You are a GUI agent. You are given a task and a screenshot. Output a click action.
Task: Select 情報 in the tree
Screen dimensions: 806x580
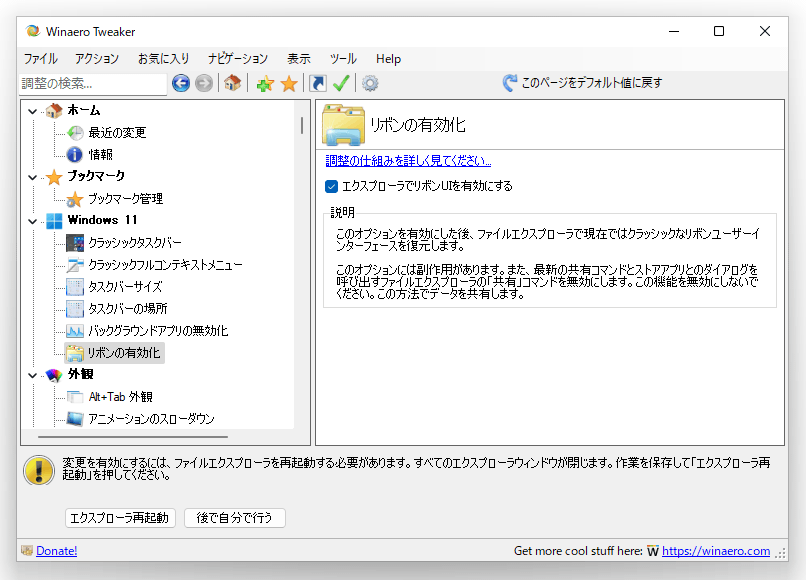click(101, 154)
